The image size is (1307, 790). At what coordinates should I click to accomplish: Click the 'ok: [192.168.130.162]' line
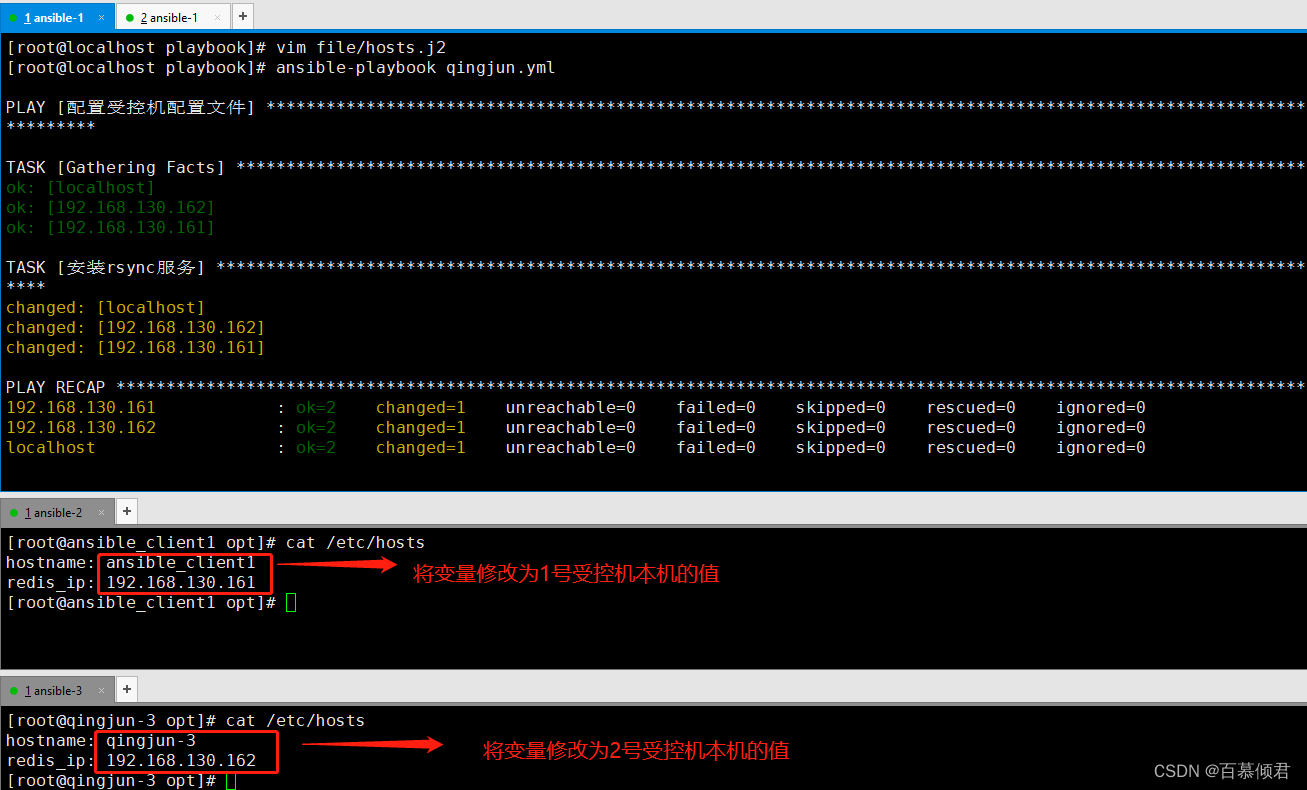(110, 208)
